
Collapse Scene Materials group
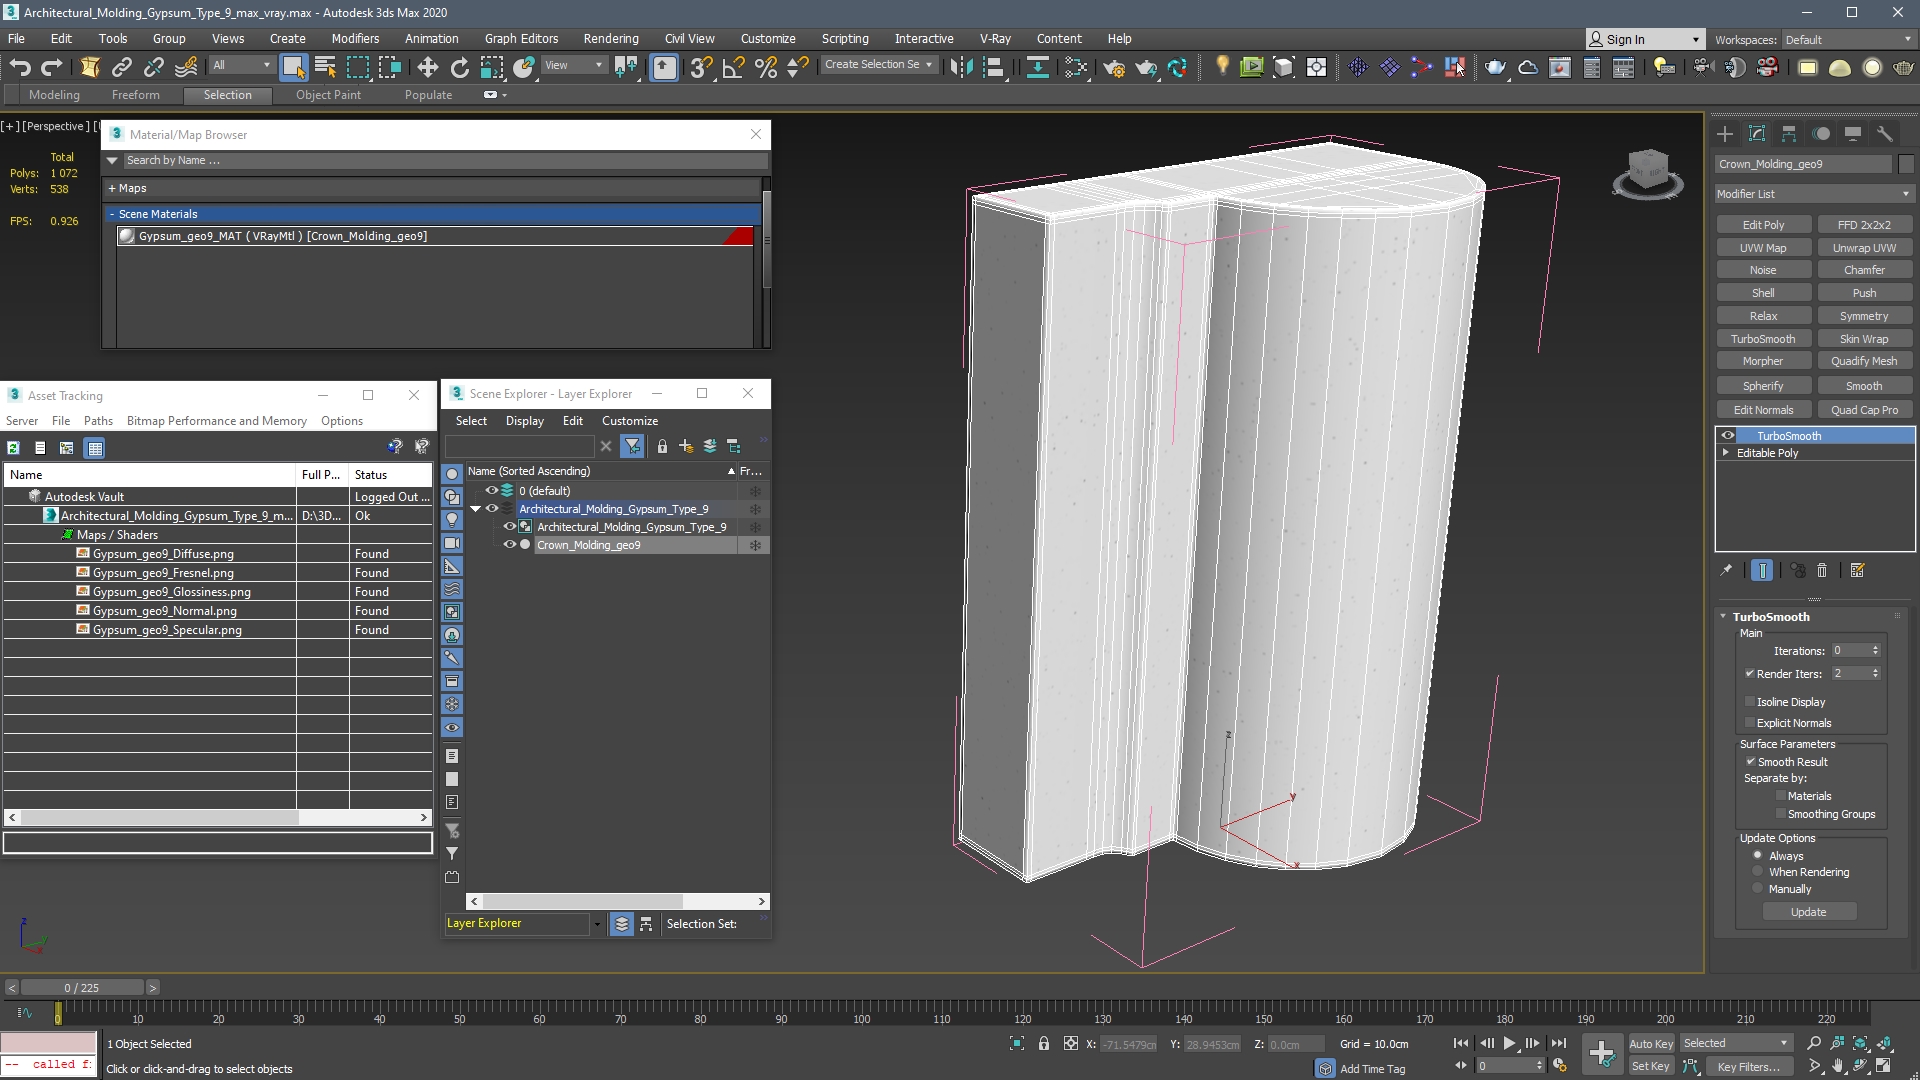(x=112, y=214)
